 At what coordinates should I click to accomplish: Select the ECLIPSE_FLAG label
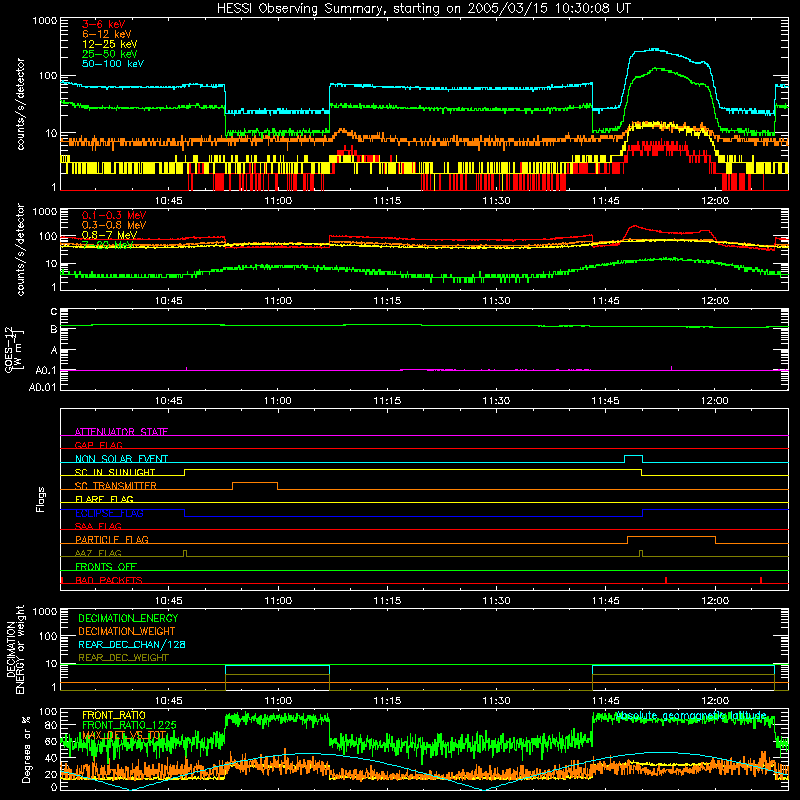pyautogui.click(x=109, y=513)
